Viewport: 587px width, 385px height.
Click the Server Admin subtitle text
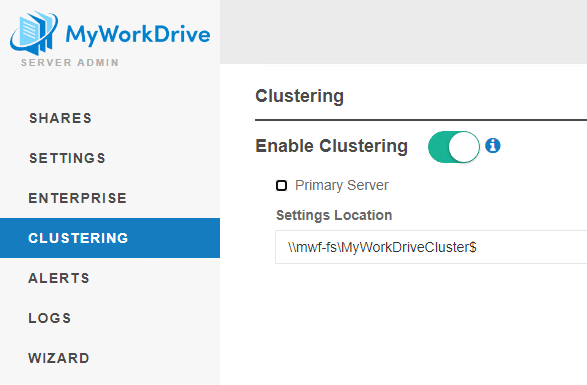click(x=70, y=63)
